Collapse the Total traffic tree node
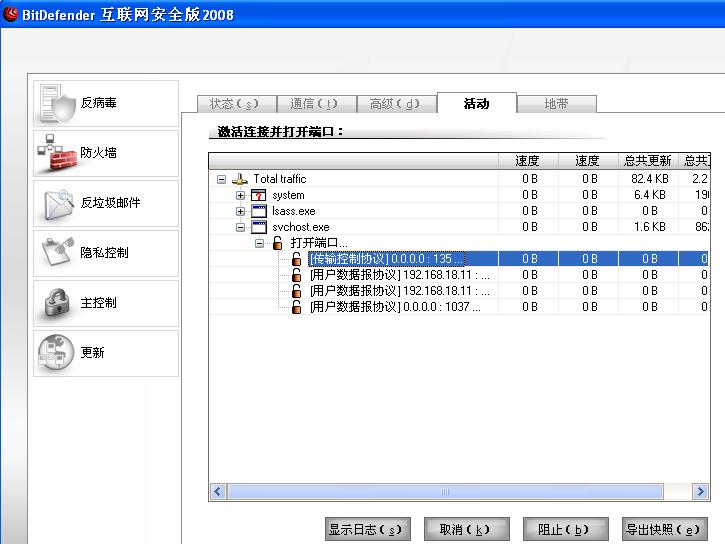This screenshot has height=544, width=725. (221, 179)
